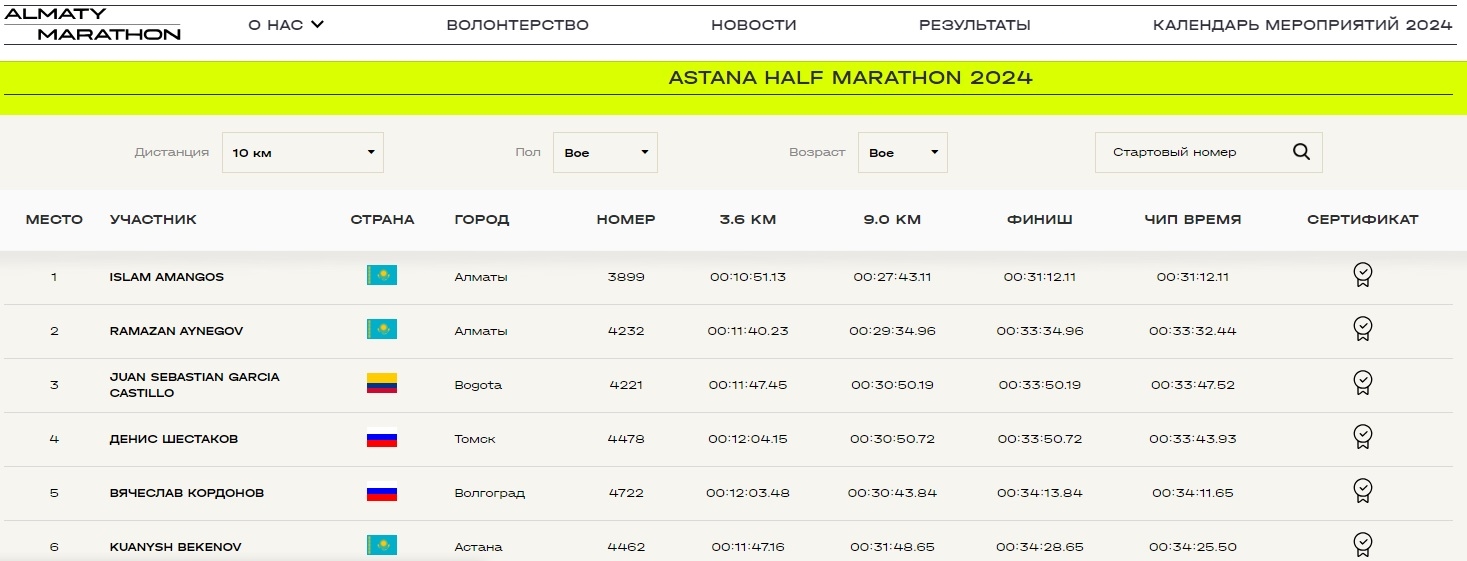The height and width of the screenshot is (561, 1467).
Task: Click certificate icon for Juan Sebastian Garcia Castillo
Action: pyautogui.click(x=1362, y=383)
